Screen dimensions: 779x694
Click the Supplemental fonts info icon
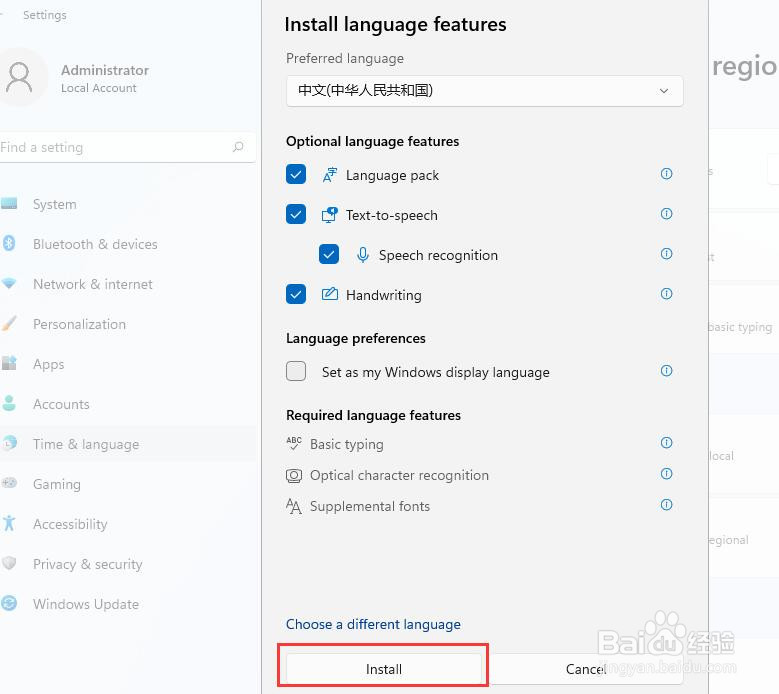(x=667, y=505)
